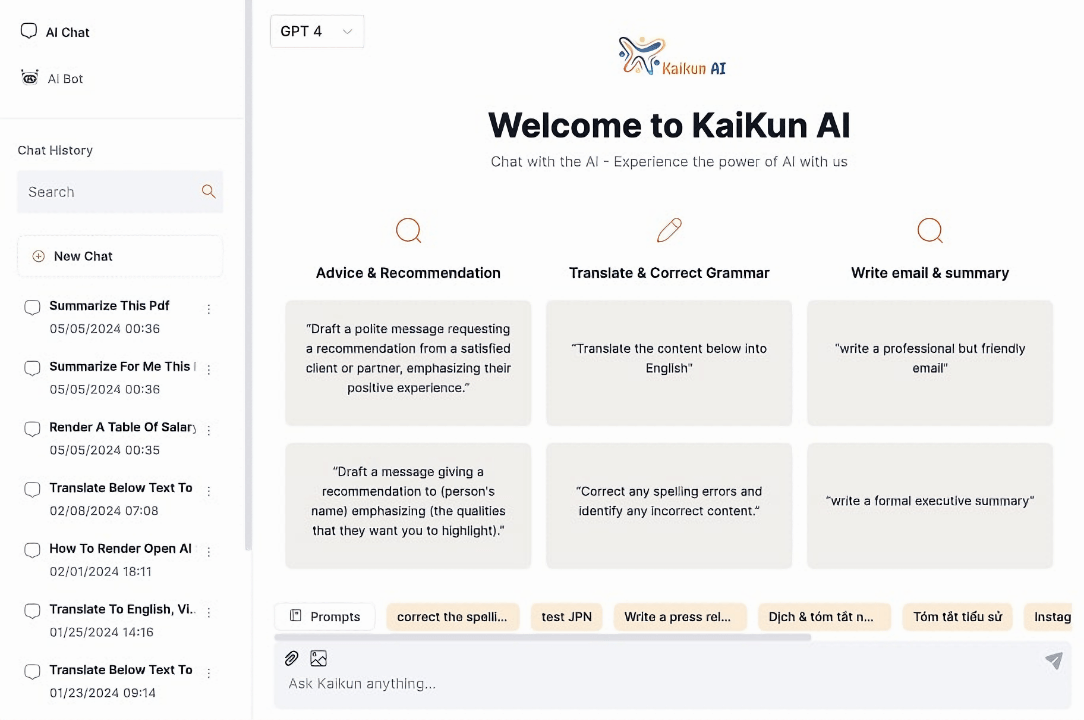Open options menu for How To Render Open AI
This screenshot has width=1084, height=720.
pos(208,552)
